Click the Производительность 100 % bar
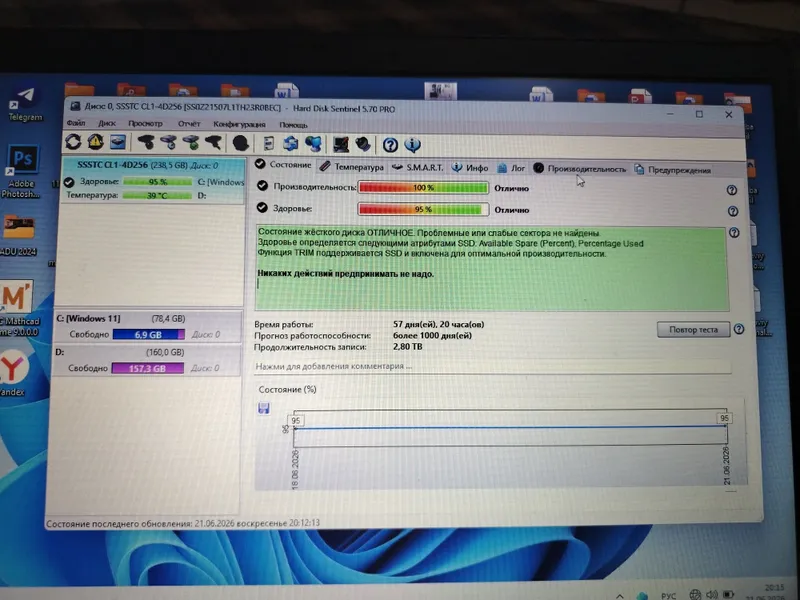800x600 pixels. tap(423, 188)
